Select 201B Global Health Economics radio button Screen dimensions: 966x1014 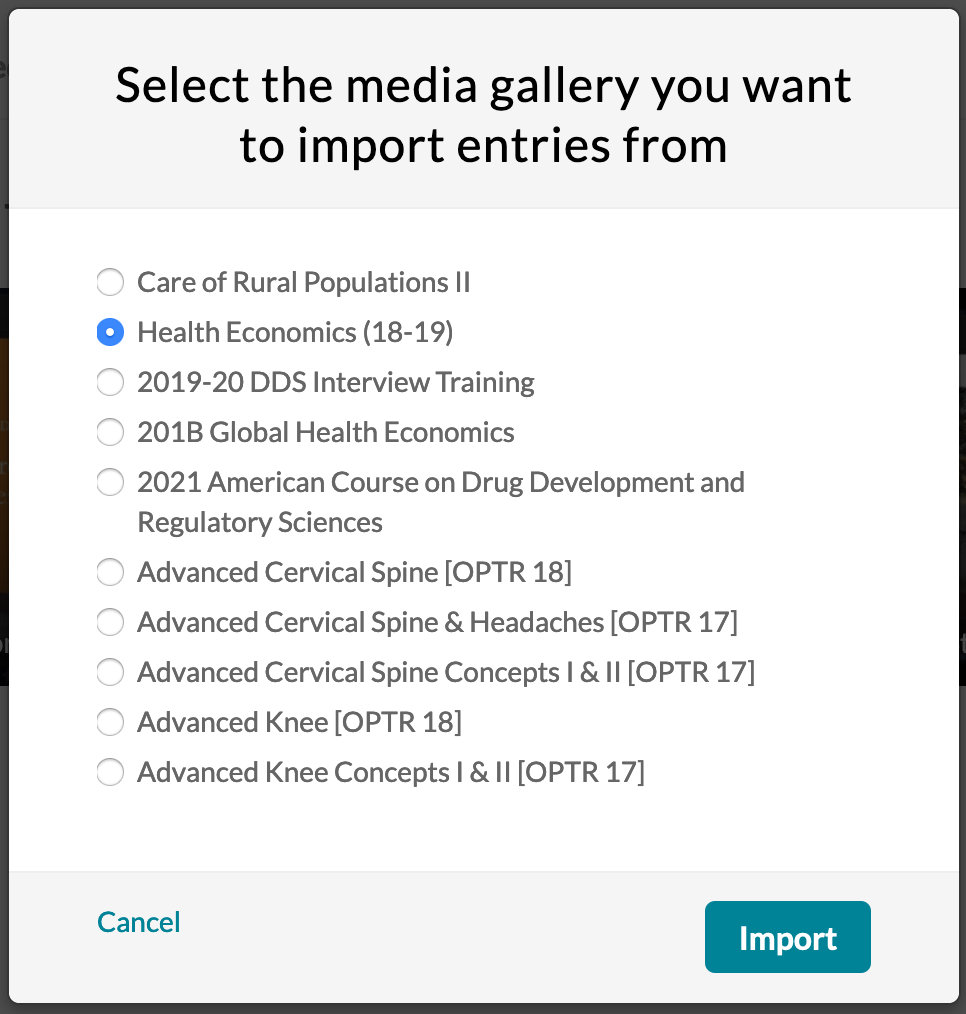(x=110, y=432)
